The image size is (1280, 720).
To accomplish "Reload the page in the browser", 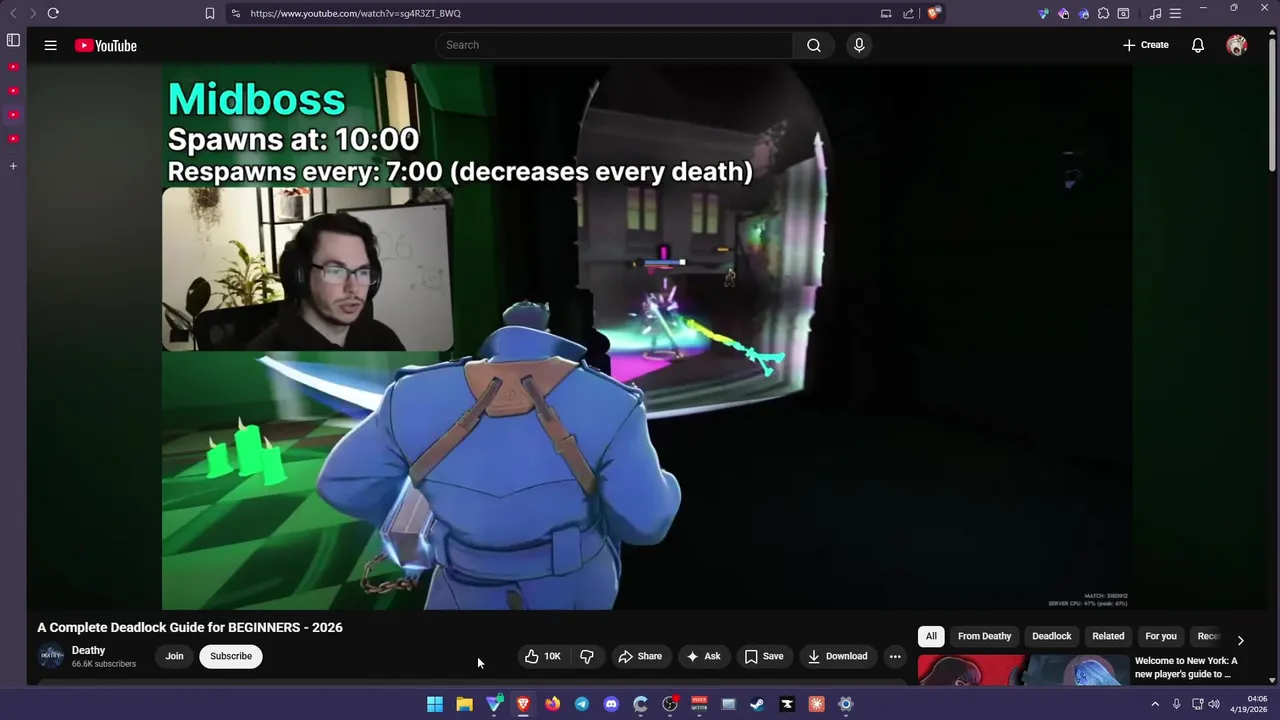I will tap(53, 13).
